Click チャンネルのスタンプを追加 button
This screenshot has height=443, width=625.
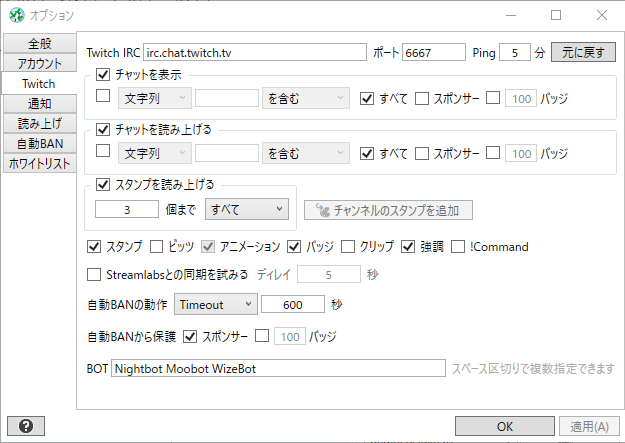tap(388, 210)
